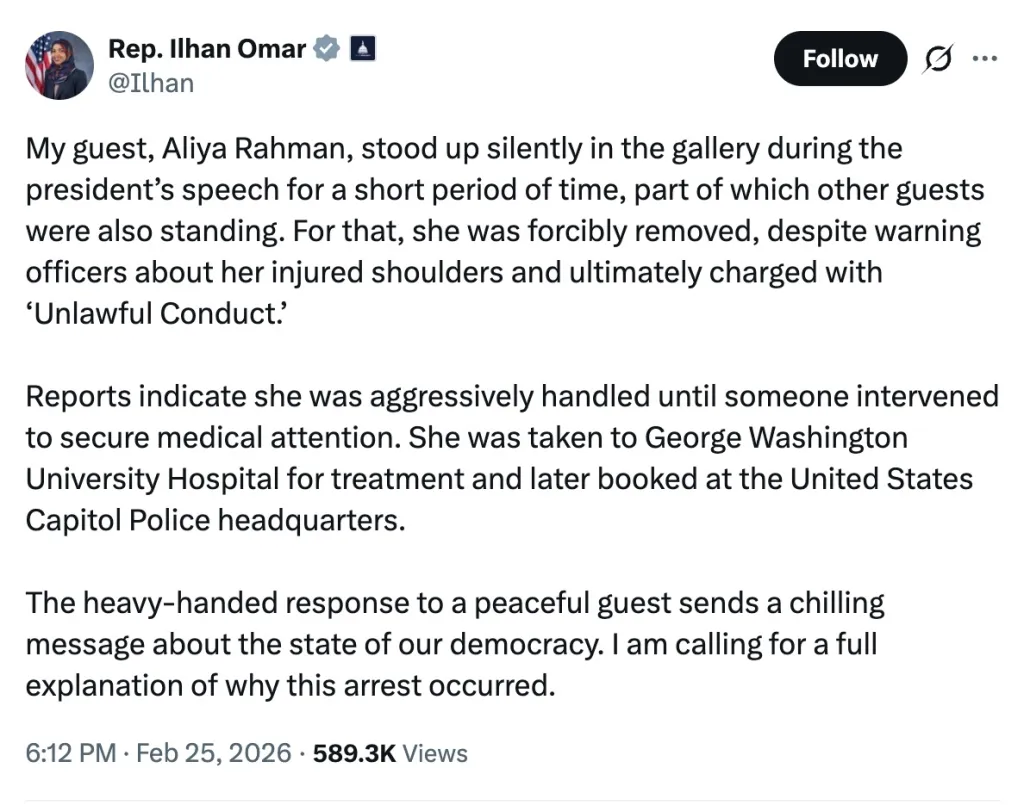This screenshot has height=805, width=1024.
Task: Click the George Washington University Hospital text
Action: (775, 437)
